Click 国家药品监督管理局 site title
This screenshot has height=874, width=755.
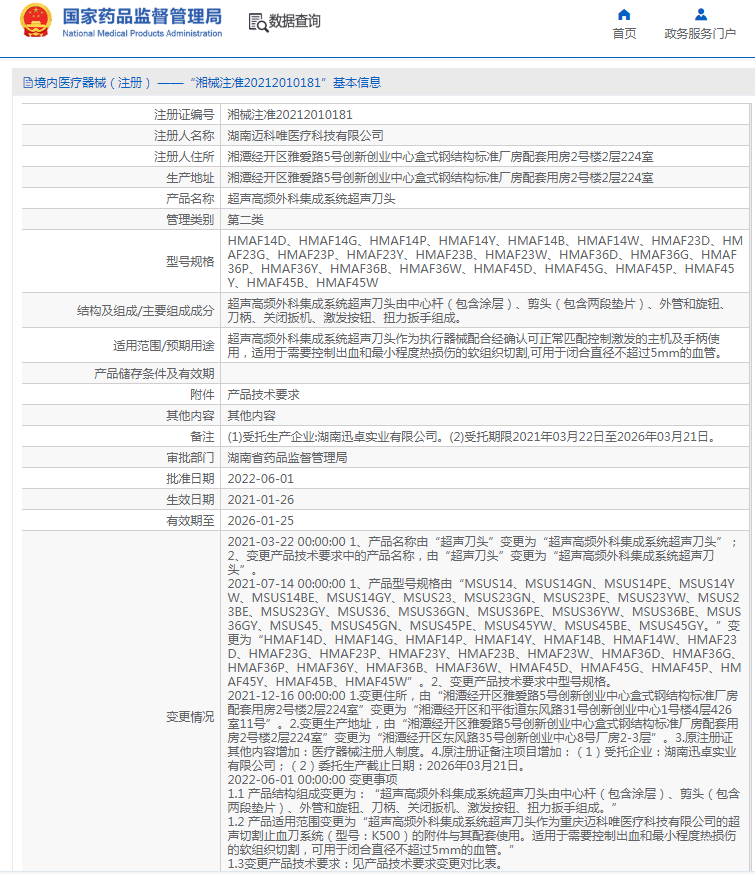click(142, 17)
